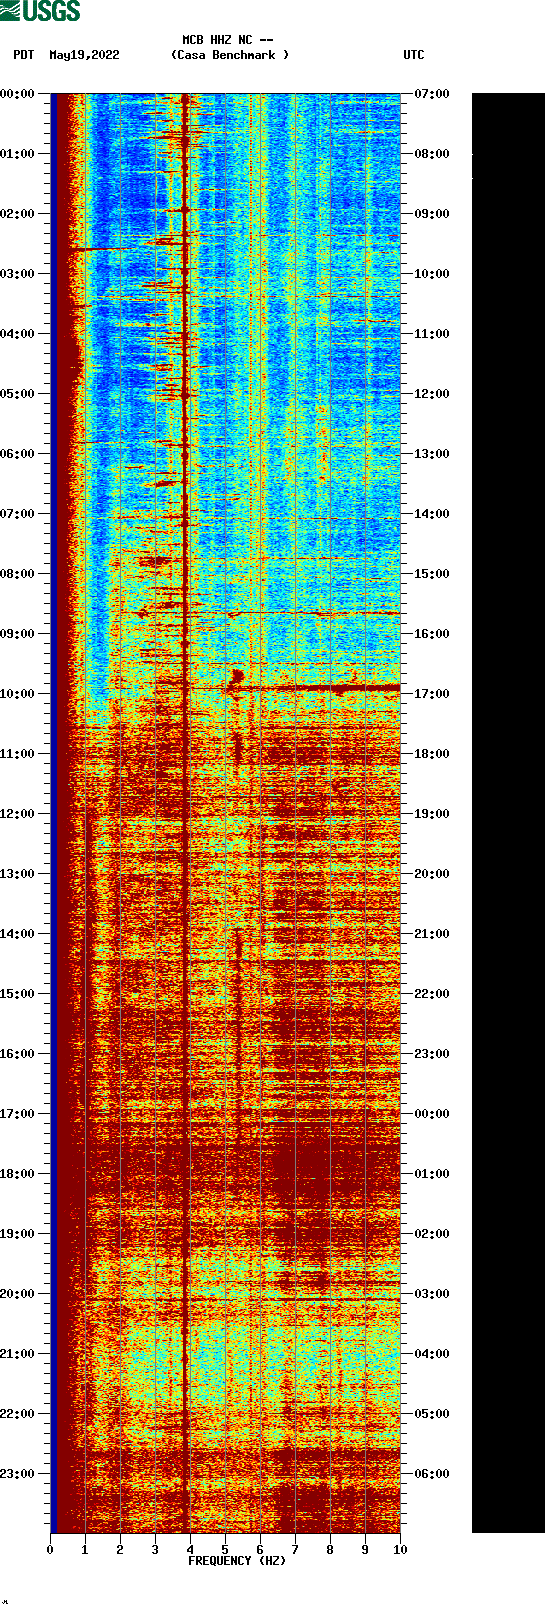Click the (Casa Benchmark ) subtitle
The width and height of the screenshot is (552, 1613).
[x=230, y=55]
